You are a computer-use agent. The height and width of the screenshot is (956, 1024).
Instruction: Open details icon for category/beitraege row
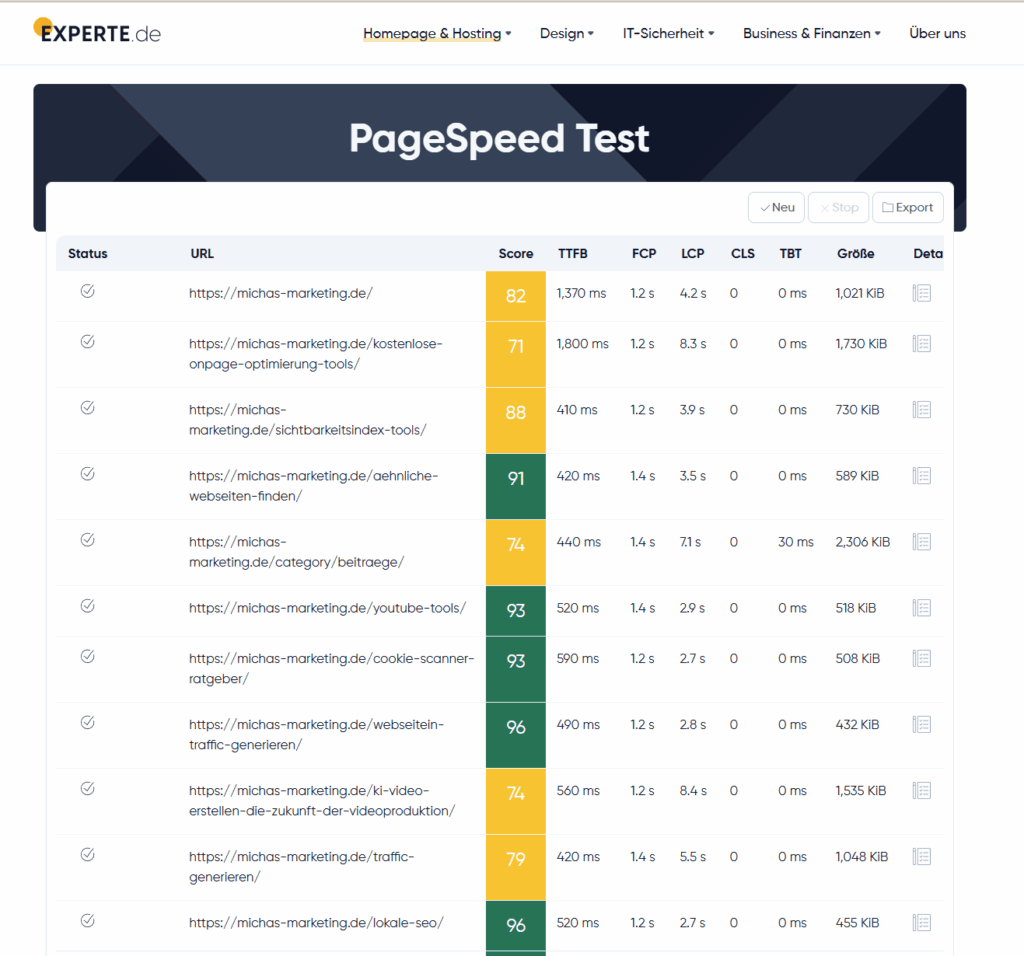click(921, 541)
